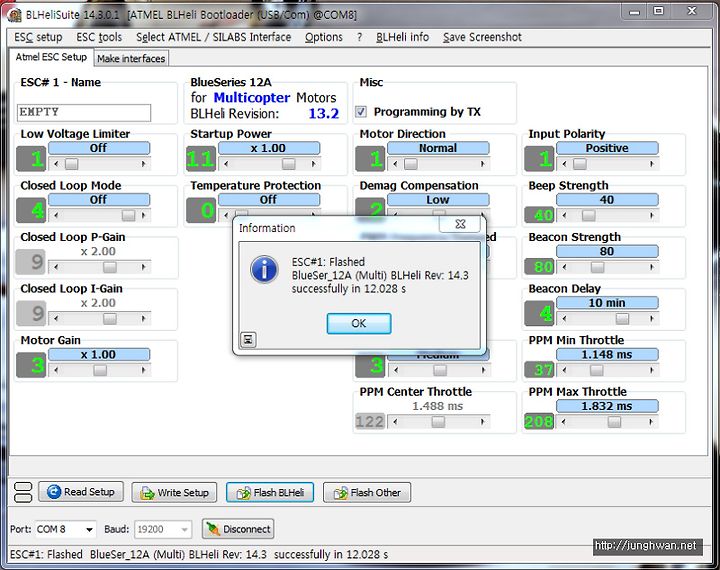720x570 pixels.
Task: Click the Low Voltage Limiter Off value bar
Action: (99, 148)
